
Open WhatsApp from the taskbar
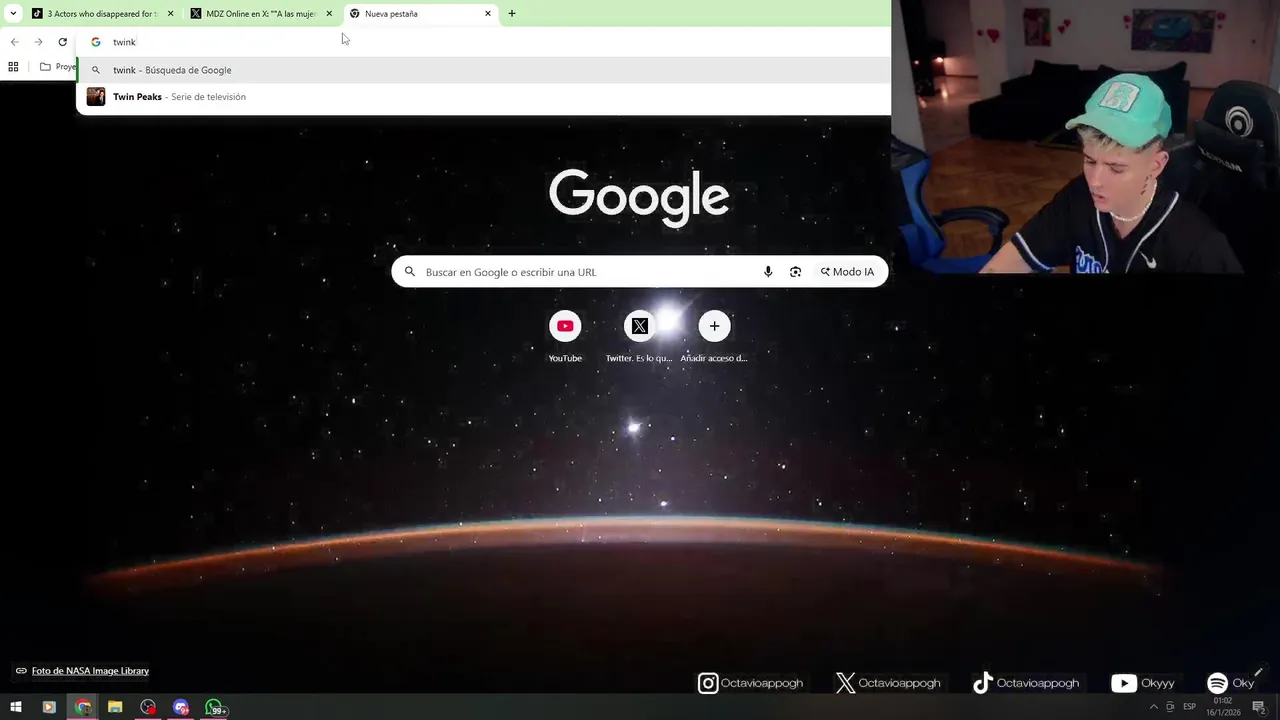(x=215, y=708)
